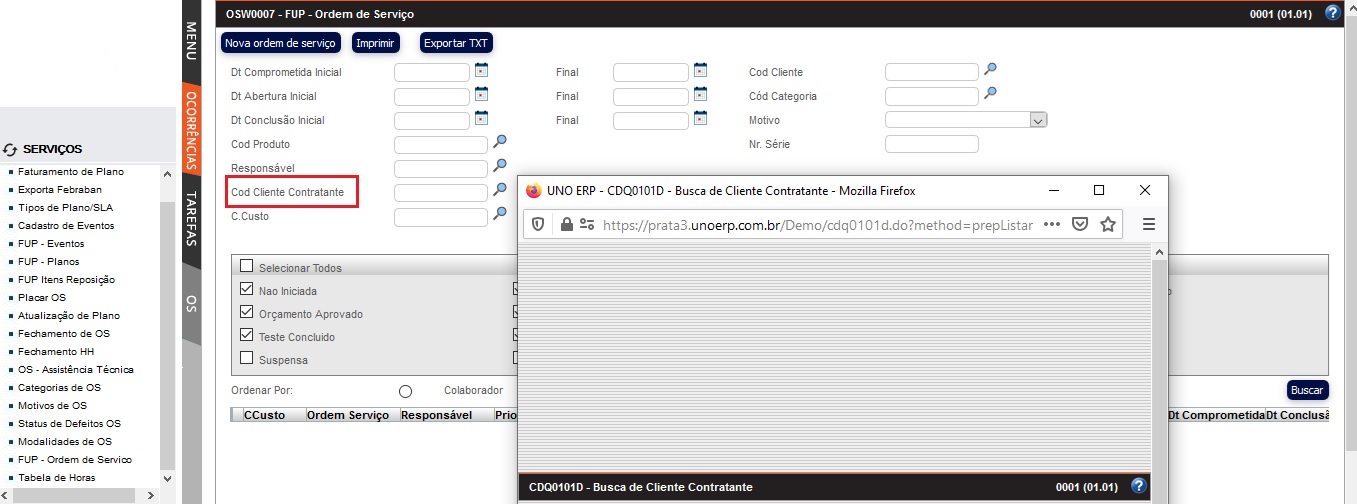Open calendar for Dt Conclusão Inicial
This screenshot has height=504, width=1357.
click(481, 119)
